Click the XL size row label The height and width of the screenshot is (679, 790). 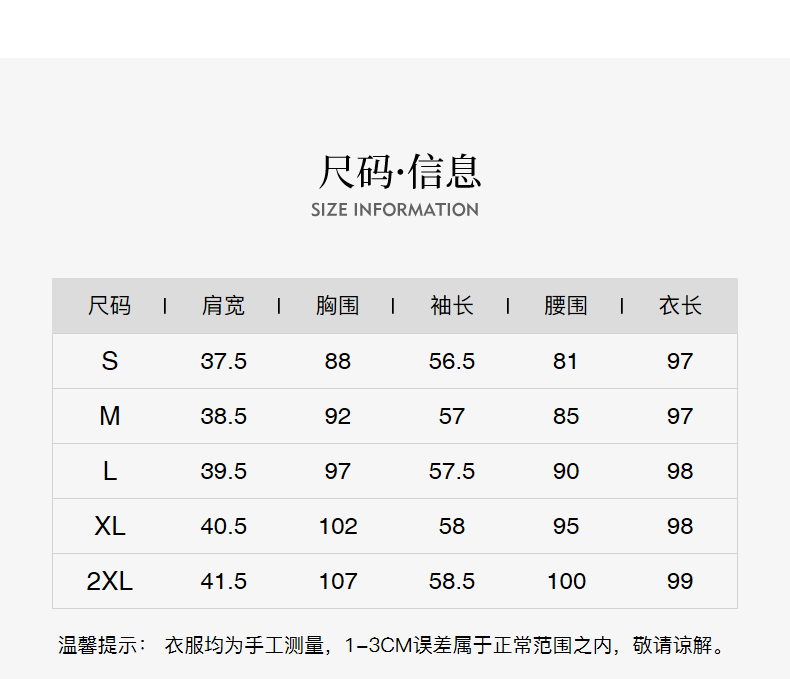click(109, 526)
